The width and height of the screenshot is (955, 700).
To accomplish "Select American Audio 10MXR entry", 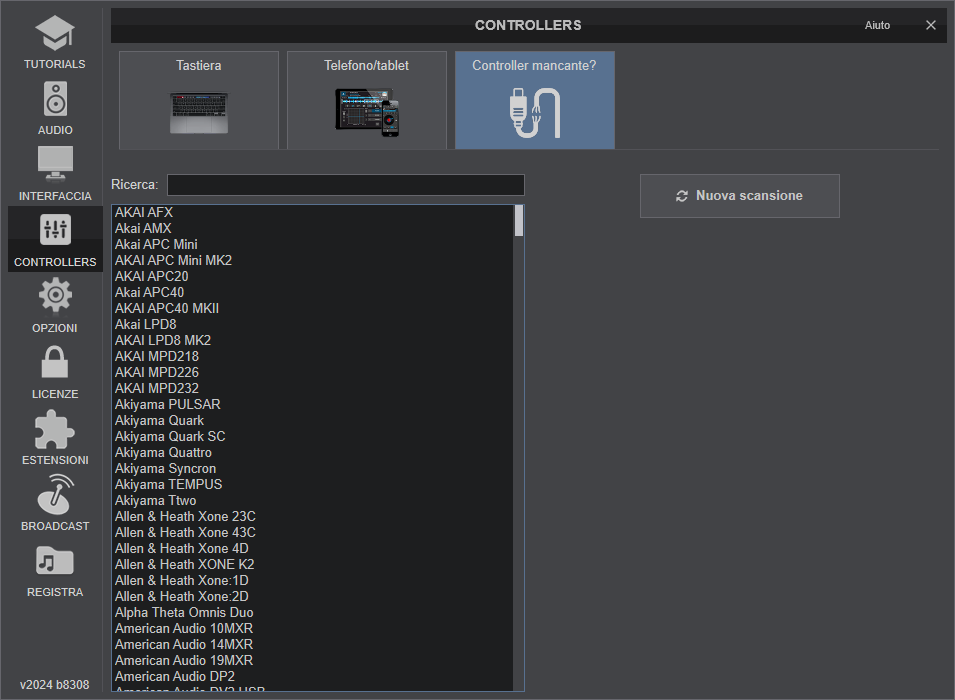I will pyautogui.click(x=313, y=628).
